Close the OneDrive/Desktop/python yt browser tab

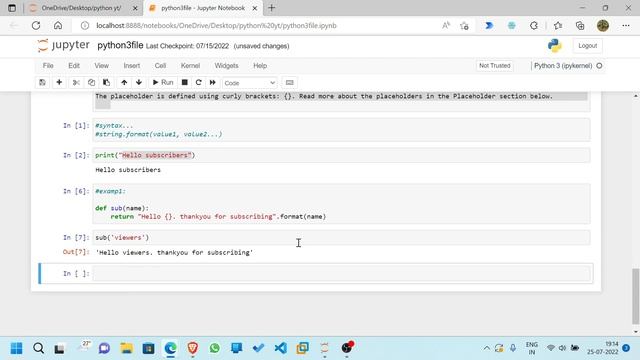135,8
